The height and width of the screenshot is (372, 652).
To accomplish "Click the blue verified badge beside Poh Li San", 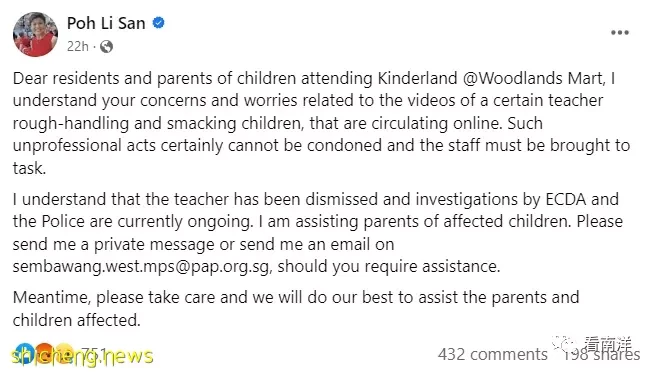I will click(158, 22).
